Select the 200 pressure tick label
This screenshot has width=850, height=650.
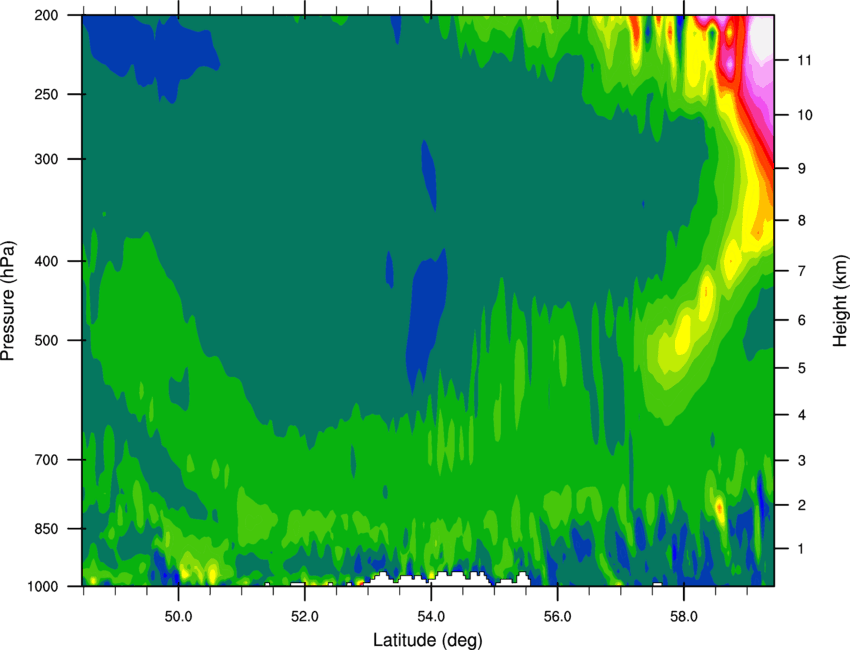tap(47, 16)
